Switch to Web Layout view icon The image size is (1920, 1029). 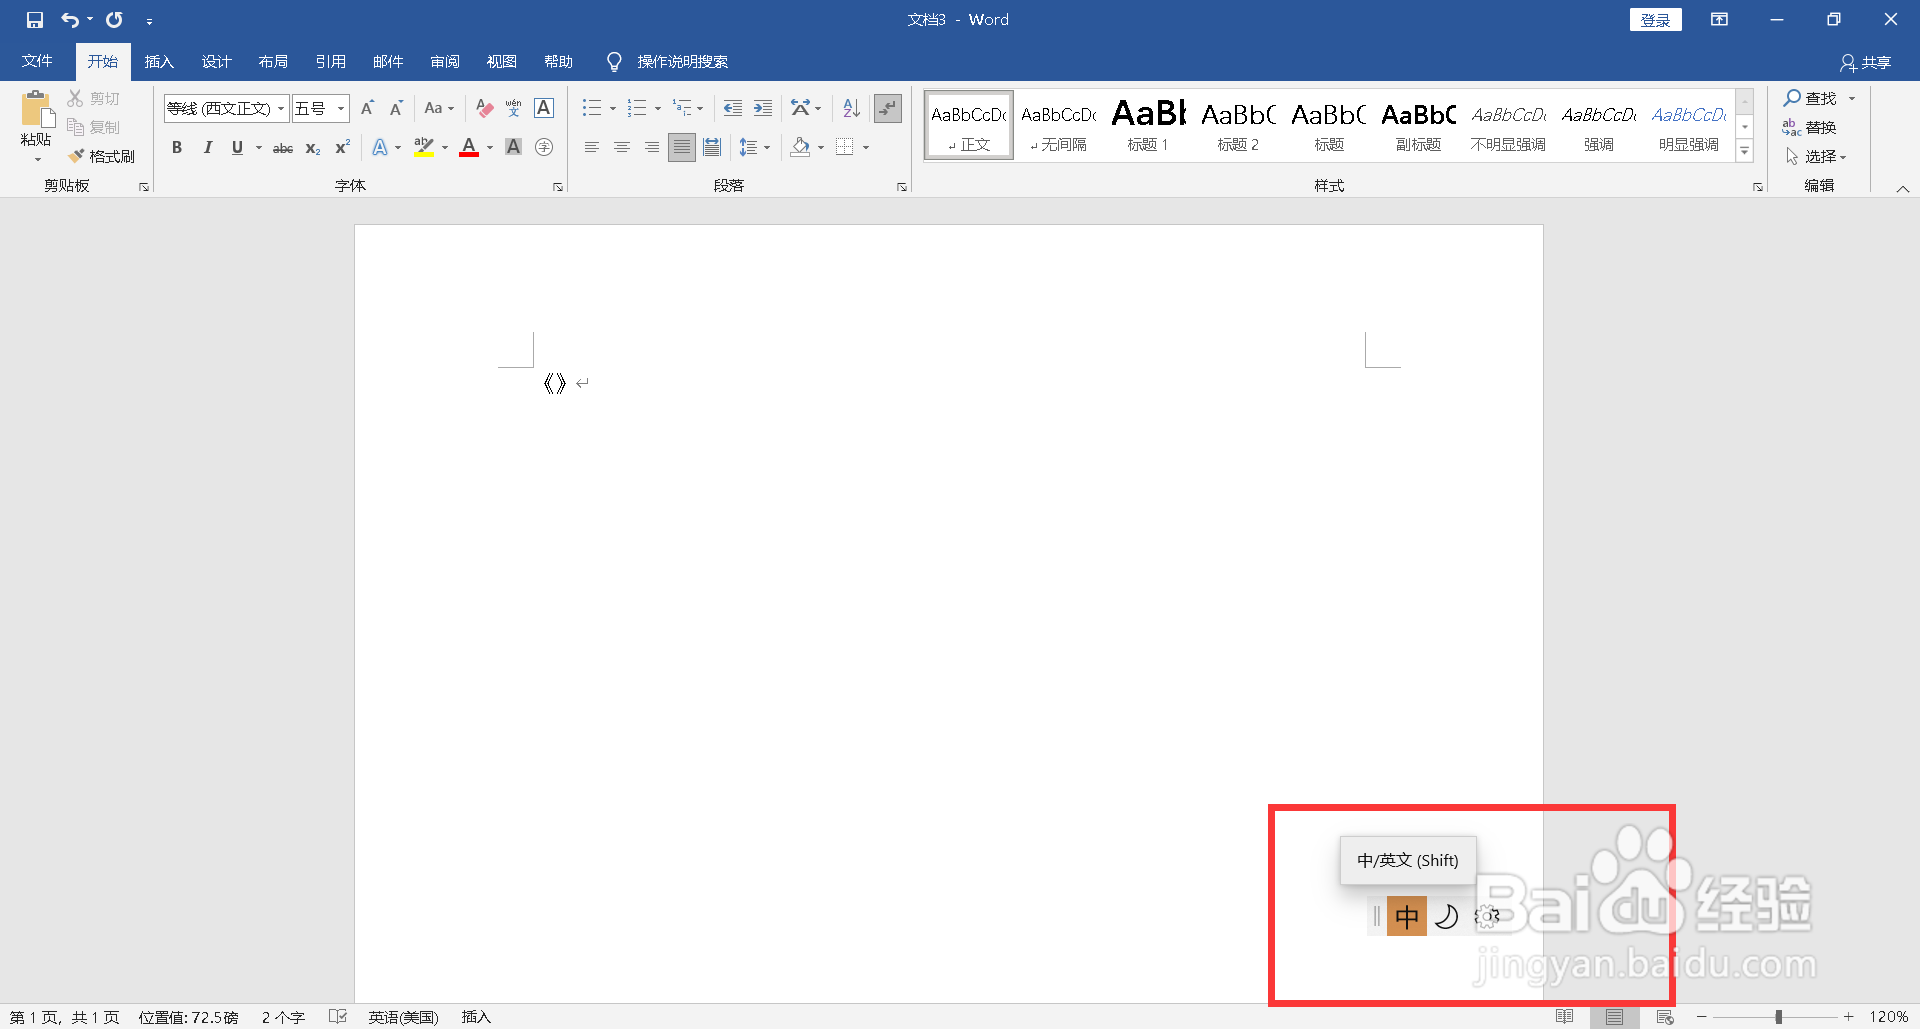coord(1665,1017)
